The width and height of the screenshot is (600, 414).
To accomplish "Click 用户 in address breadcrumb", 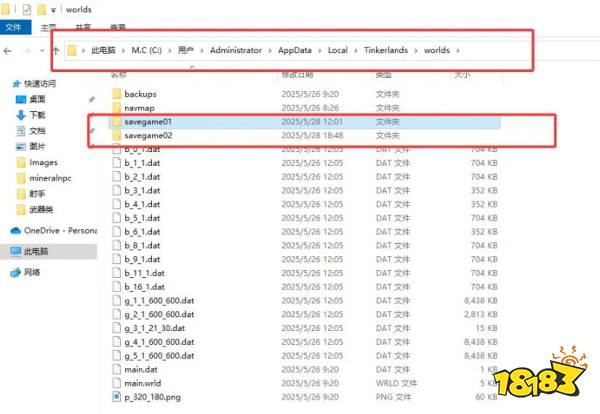I will coord(186,50).
